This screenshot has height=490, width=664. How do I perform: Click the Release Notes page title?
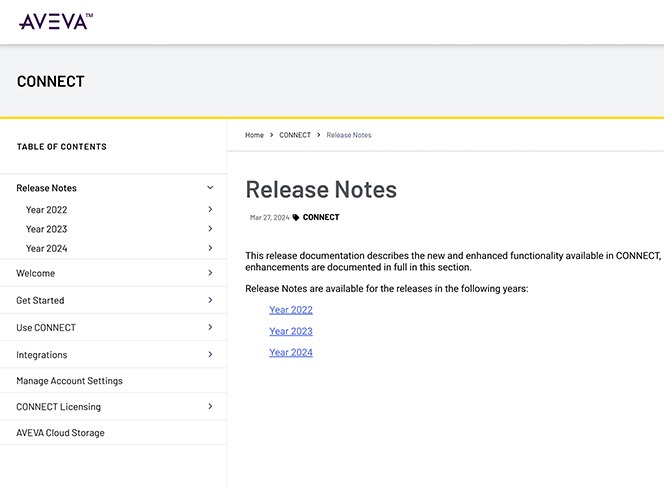321,189
